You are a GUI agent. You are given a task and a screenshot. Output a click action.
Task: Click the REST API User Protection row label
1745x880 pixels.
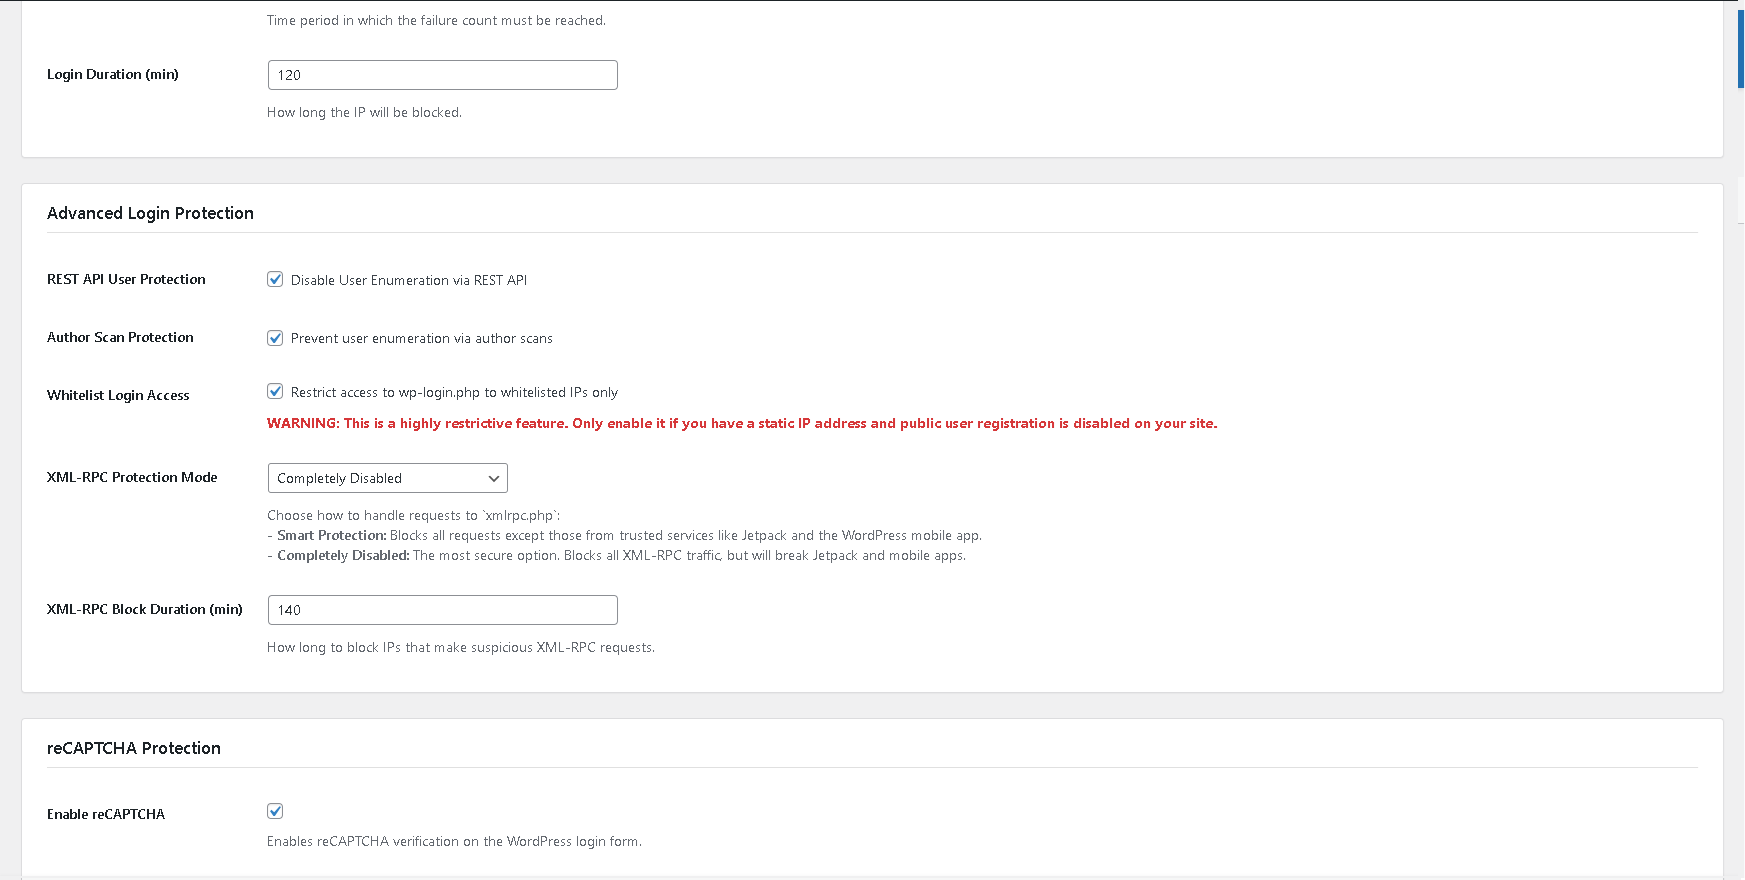(126, 280)
